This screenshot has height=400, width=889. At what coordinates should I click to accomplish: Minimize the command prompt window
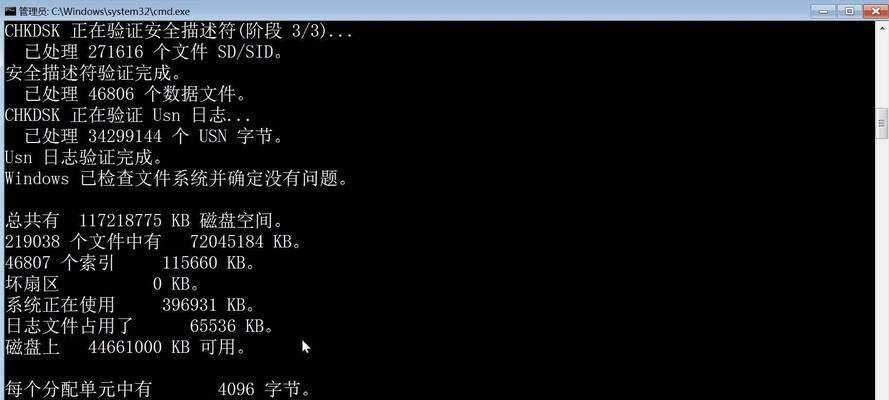click(823, 11)
